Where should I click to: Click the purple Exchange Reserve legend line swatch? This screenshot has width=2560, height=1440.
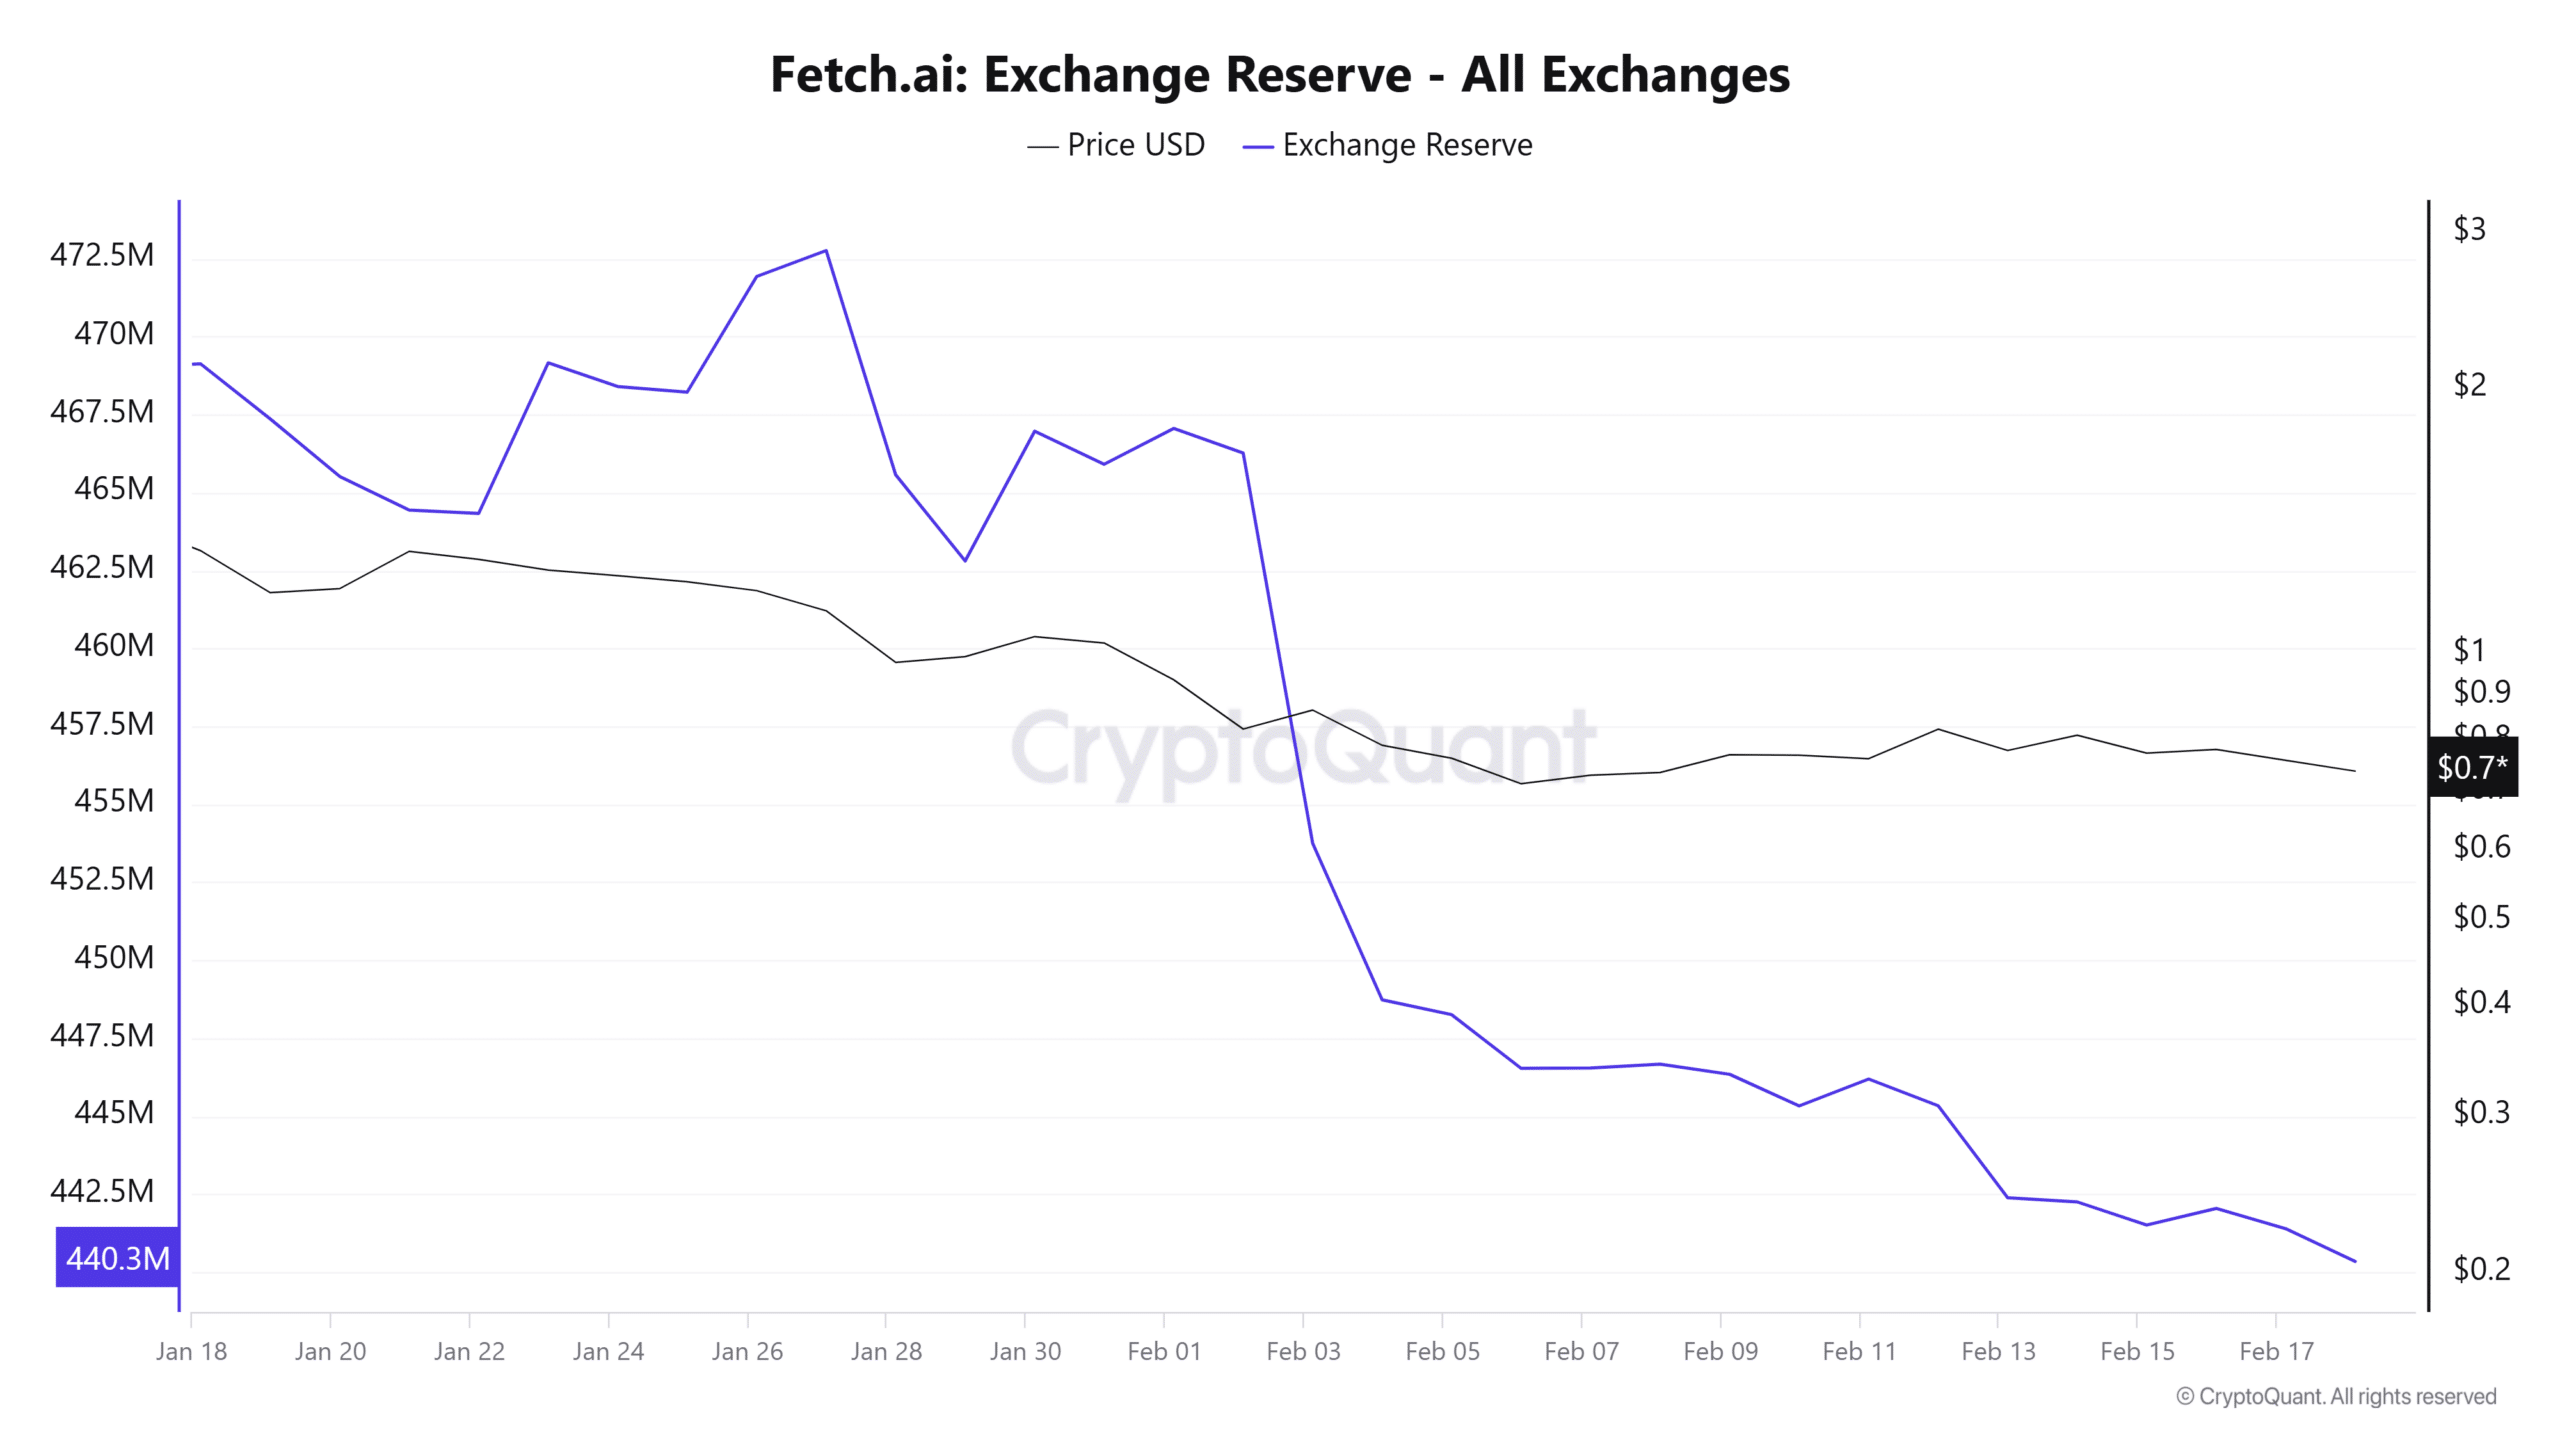1257,147
